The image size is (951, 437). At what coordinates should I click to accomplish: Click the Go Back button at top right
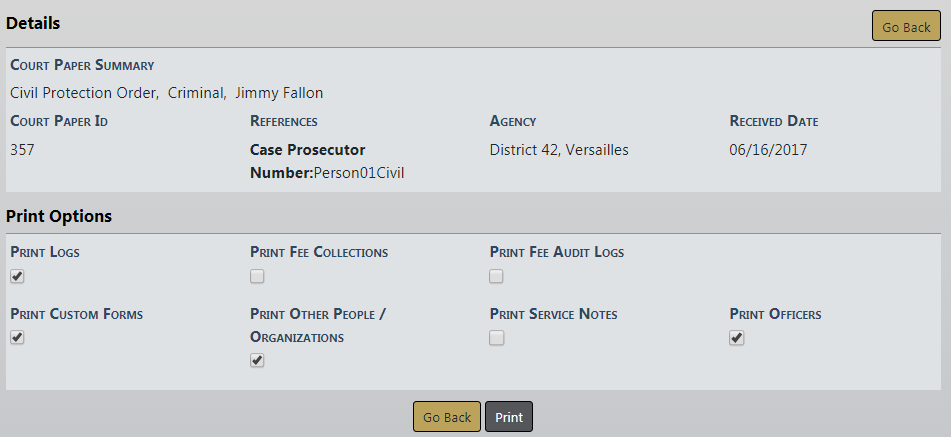tap(906, 27)
